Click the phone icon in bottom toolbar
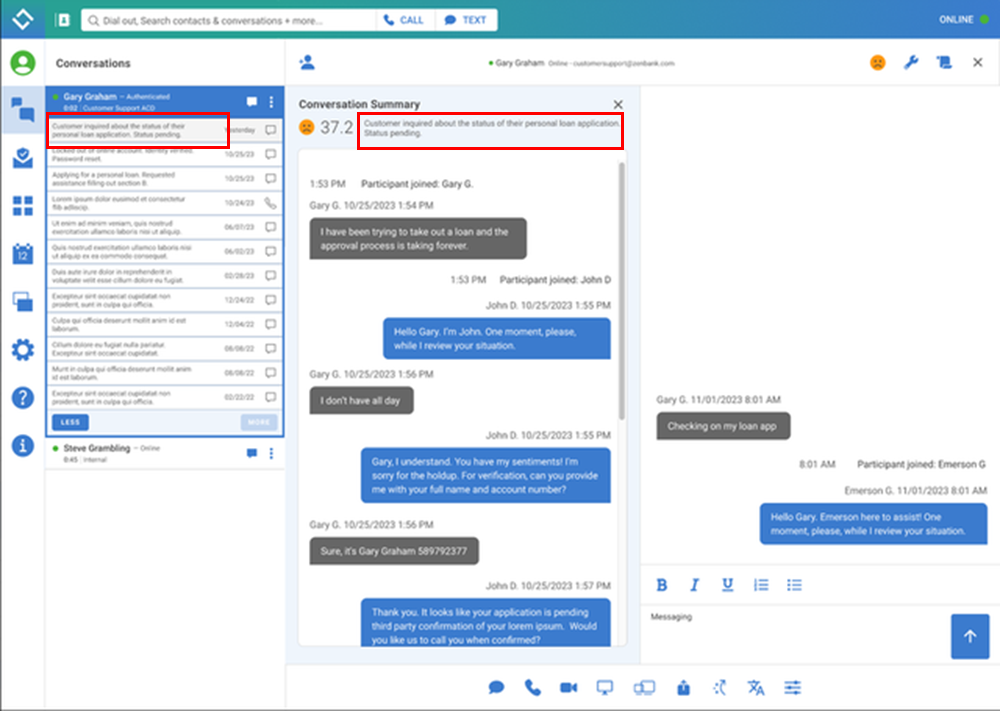Screen dimensions: 1000x711 pos(532,688)
